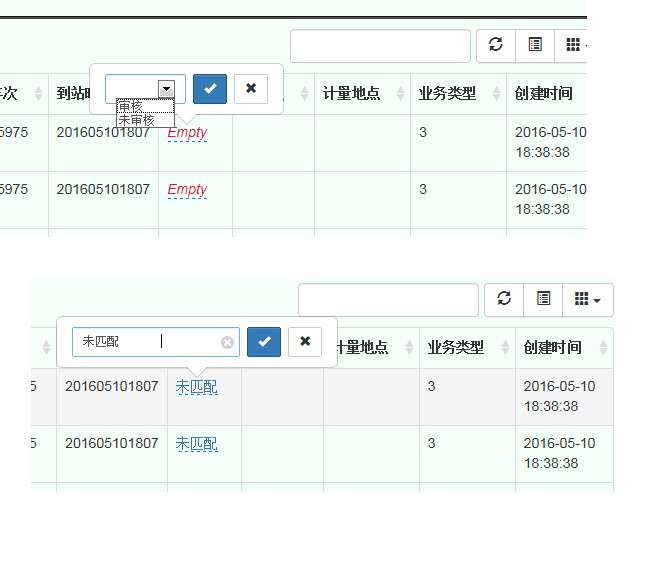669x586 pixels.
Task: Sort by 业务类型 column in upper table
Action: pos(457,93)
